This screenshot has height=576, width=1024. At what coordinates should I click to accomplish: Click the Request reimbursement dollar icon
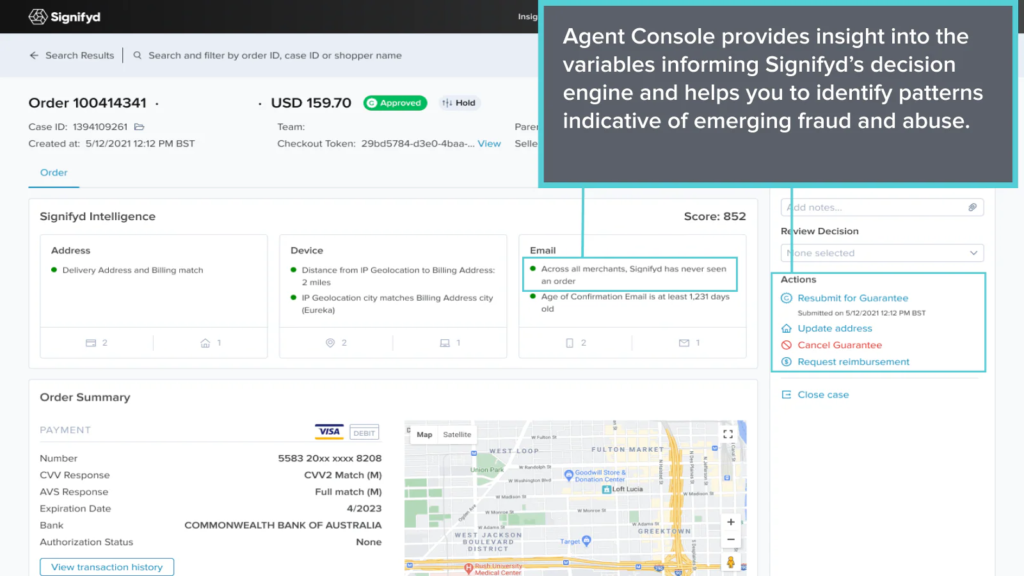tap(787, 361)
